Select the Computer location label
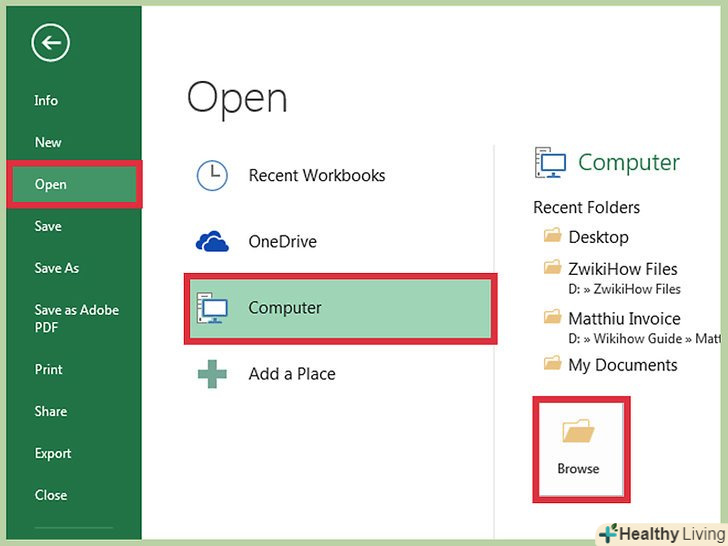The width and height of the screenshot is (728, 546). [285, 308]
